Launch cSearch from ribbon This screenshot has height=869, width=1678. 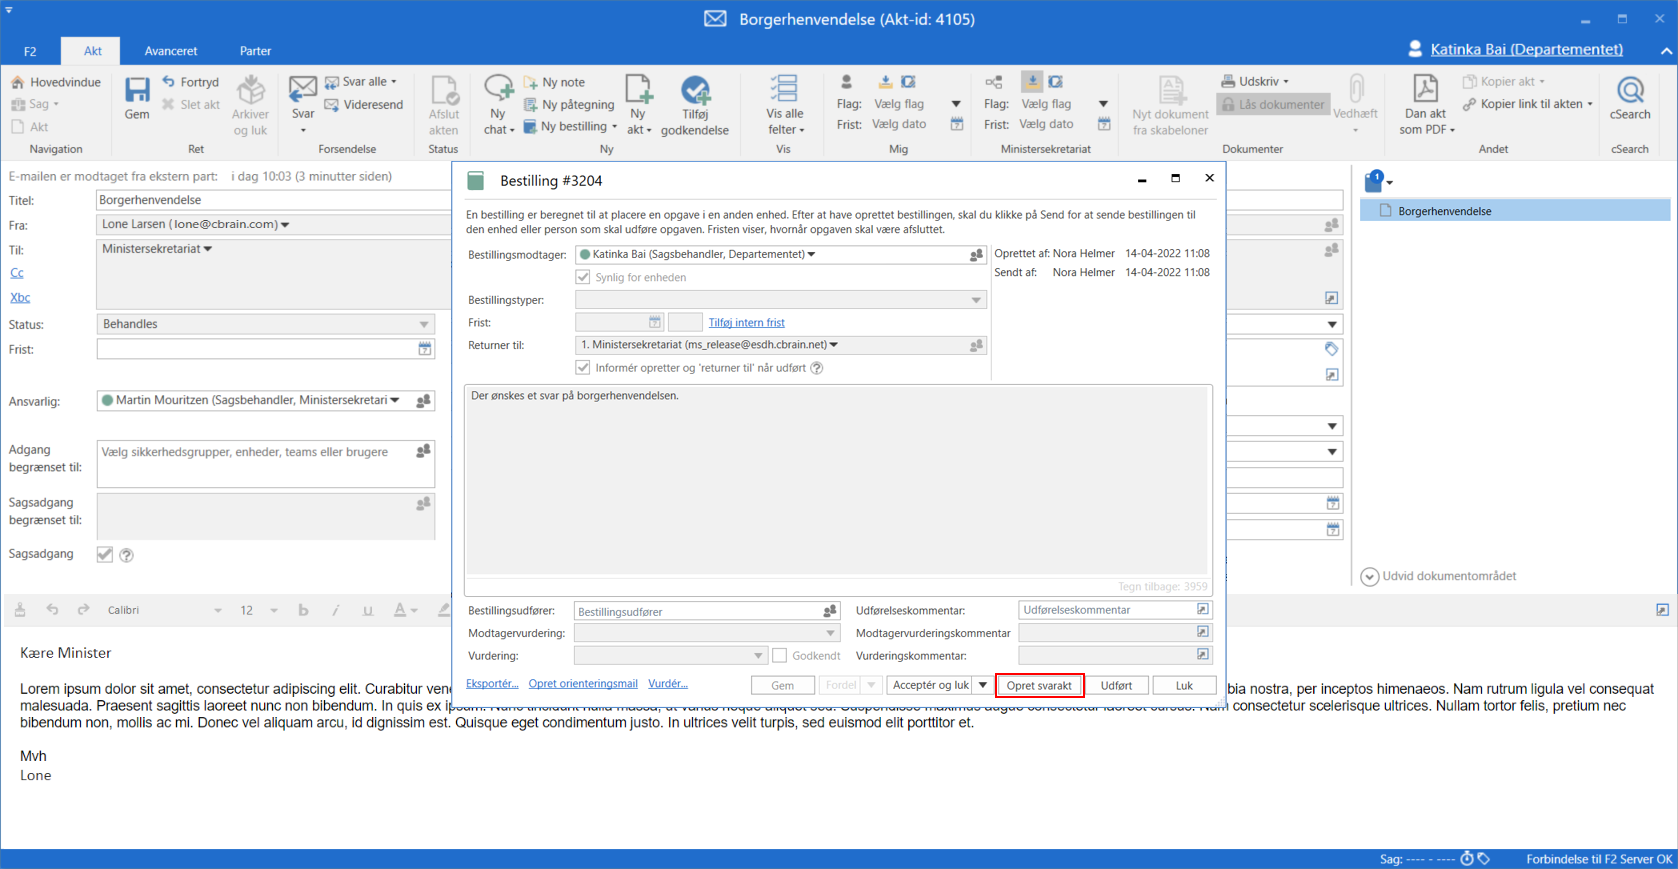1630,98
